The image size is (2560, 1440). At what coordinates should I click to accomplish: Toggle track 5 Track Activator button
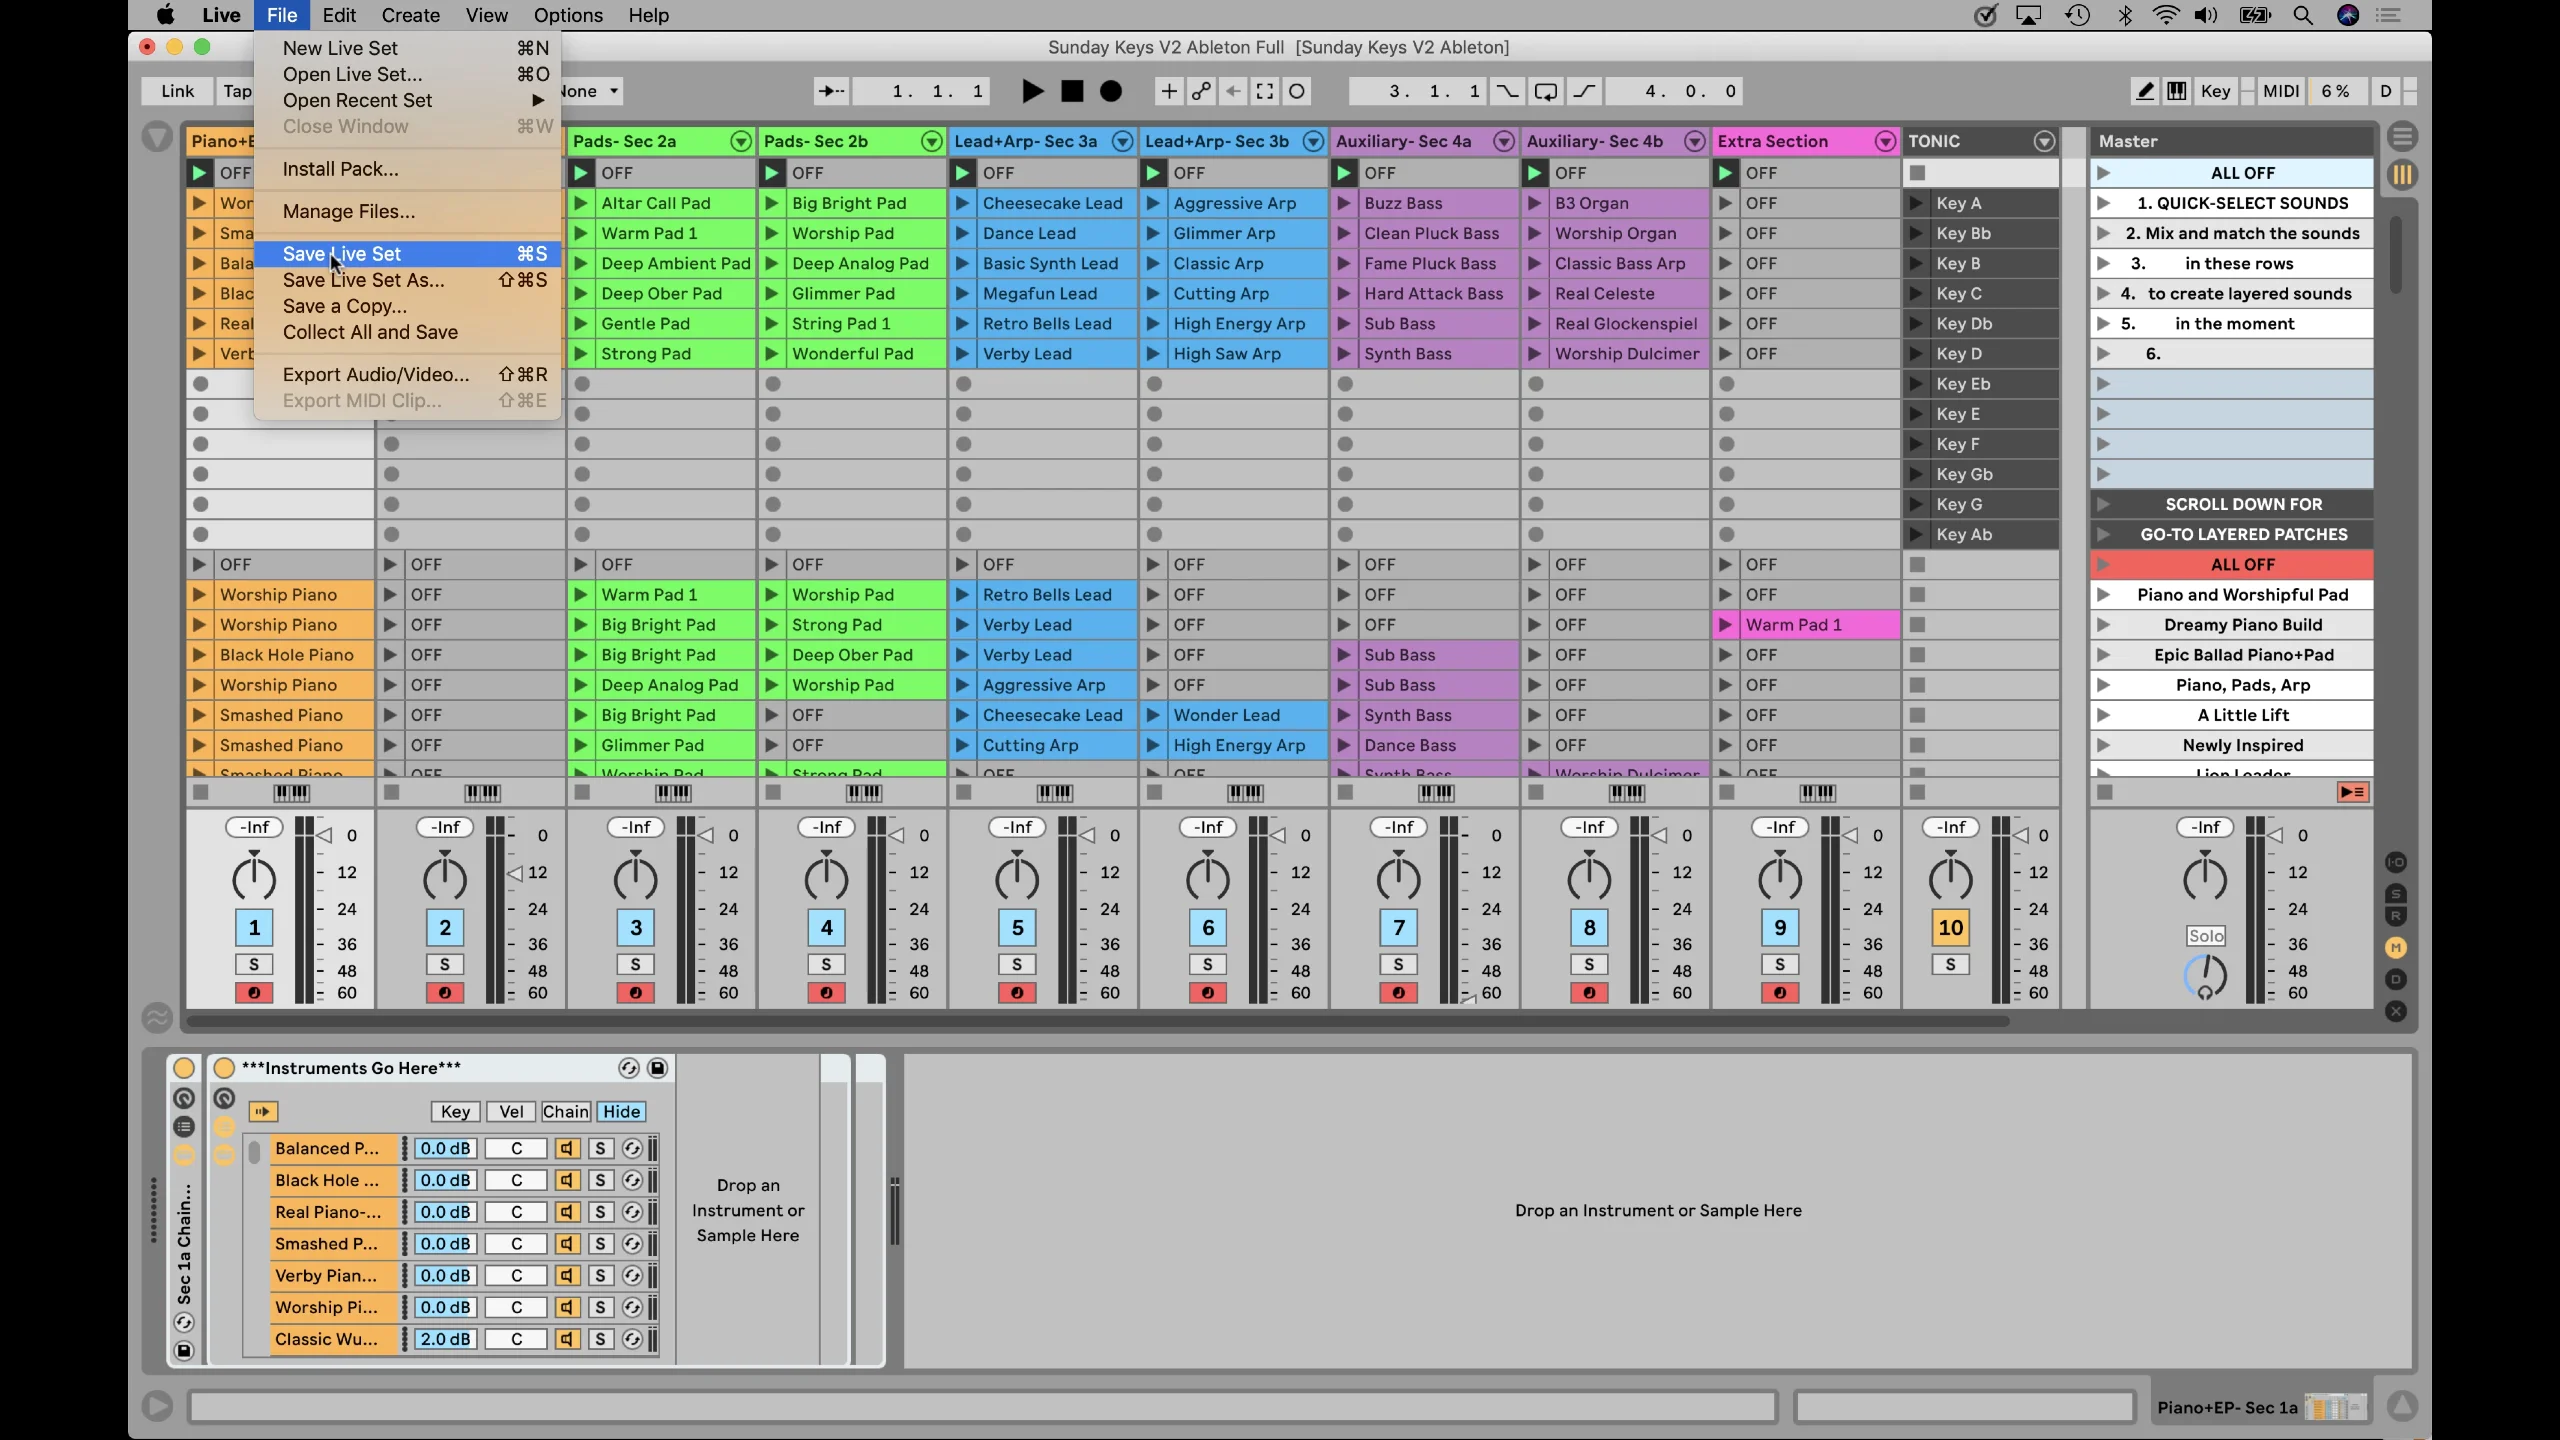click(1017, 927)
